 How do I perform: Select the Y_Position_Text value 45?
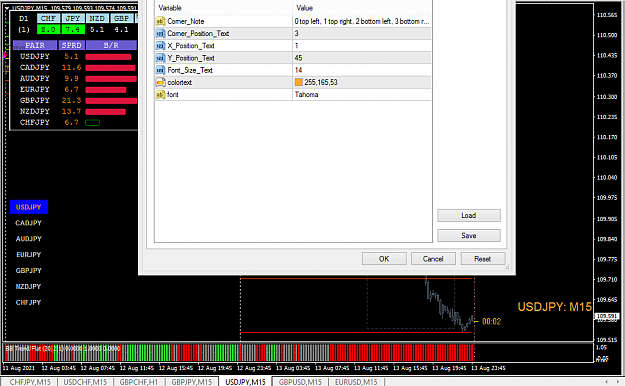(x=362, y=58)
